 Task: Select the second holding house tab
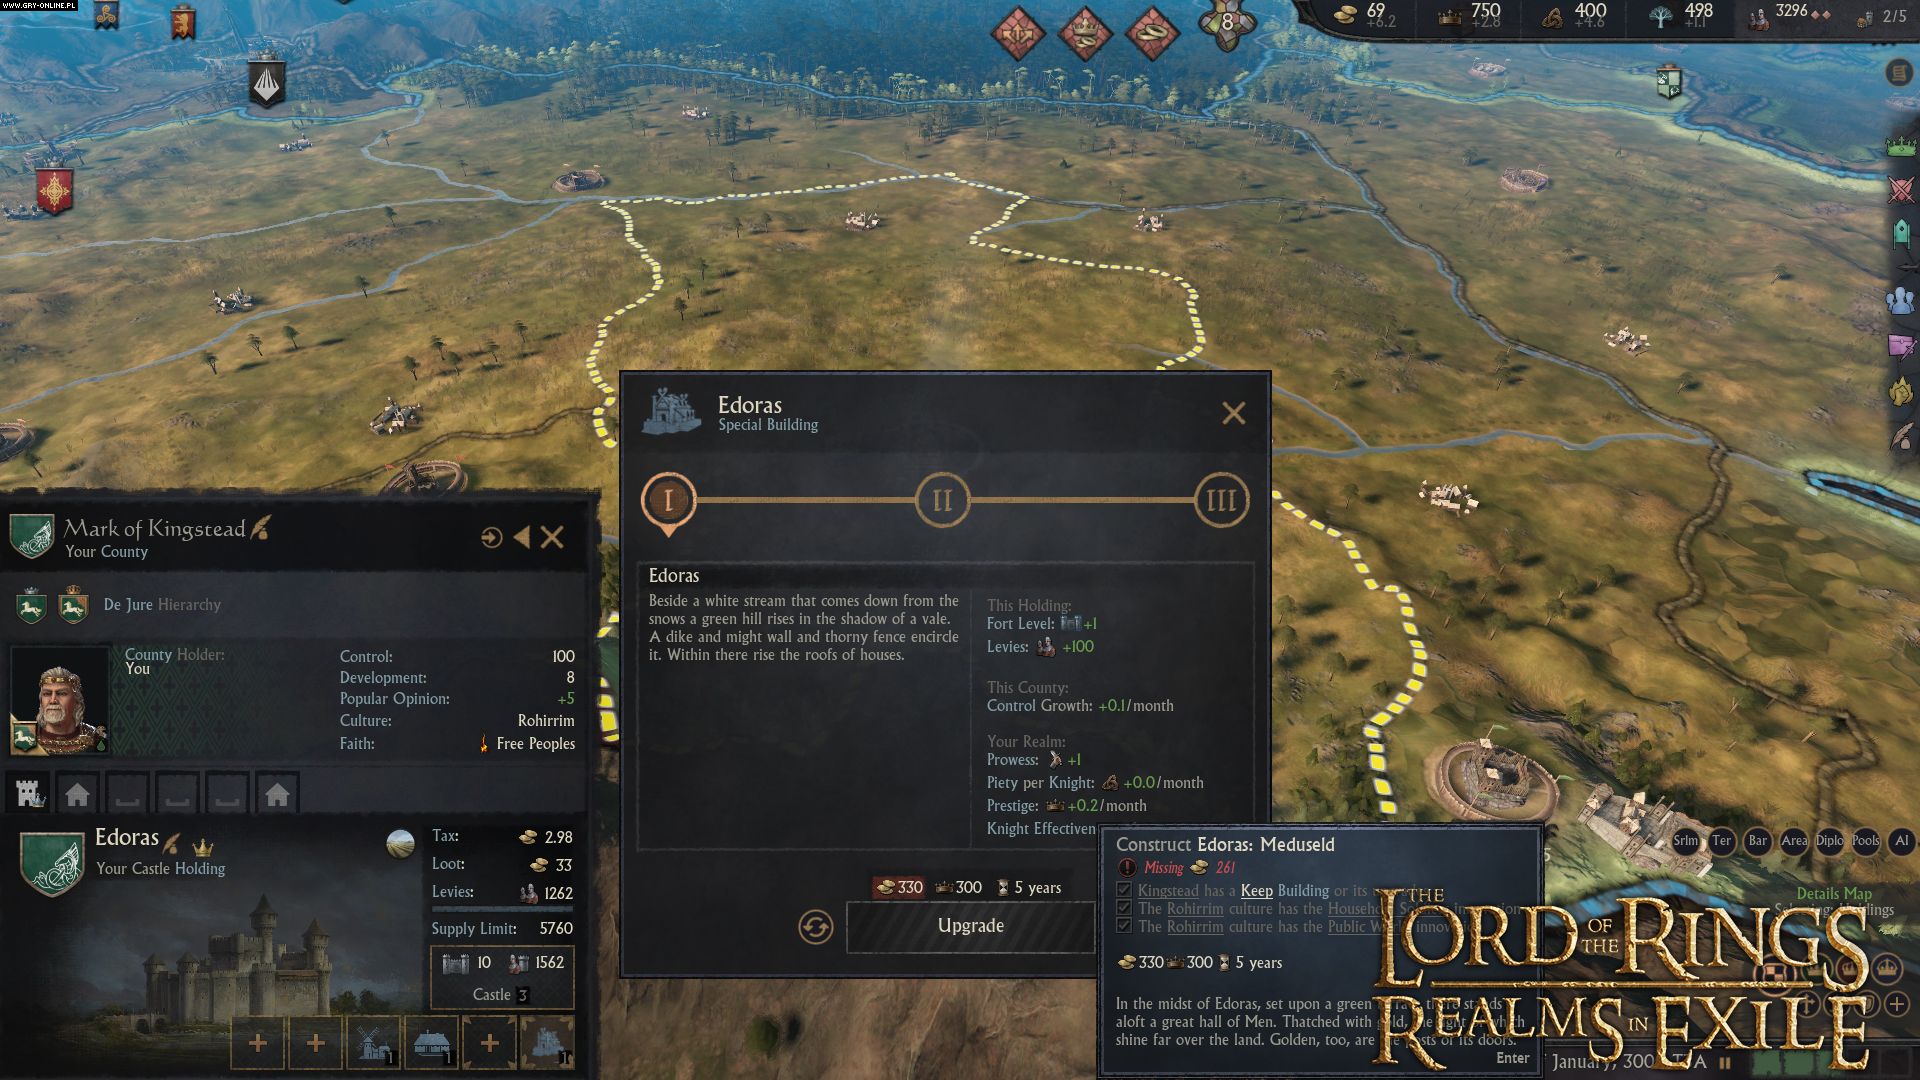278,794
